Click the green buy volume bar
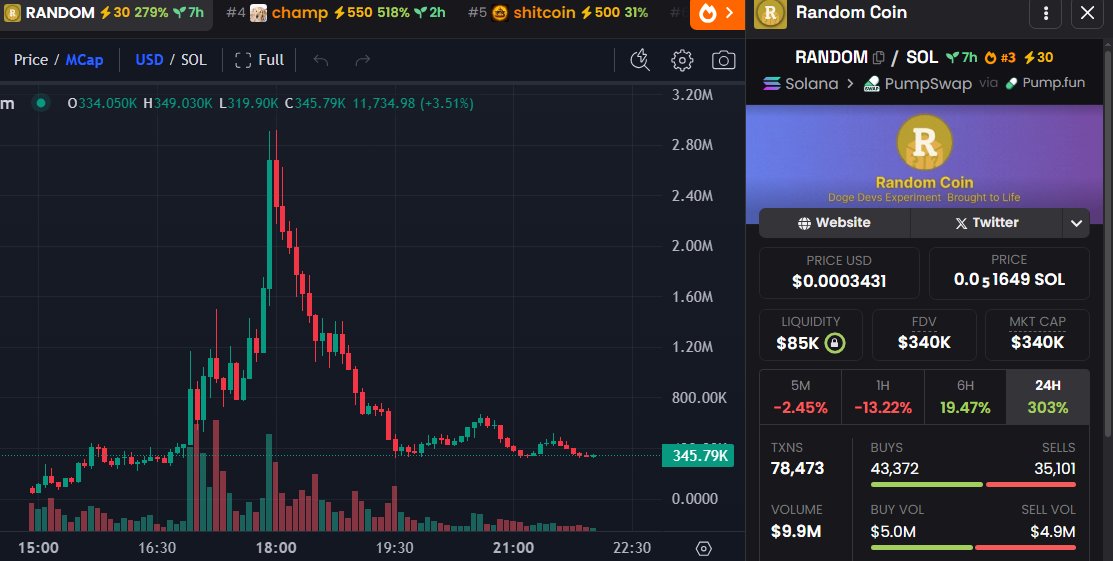This screenshot has width=1113, height=561. click(x=921, y=548)
